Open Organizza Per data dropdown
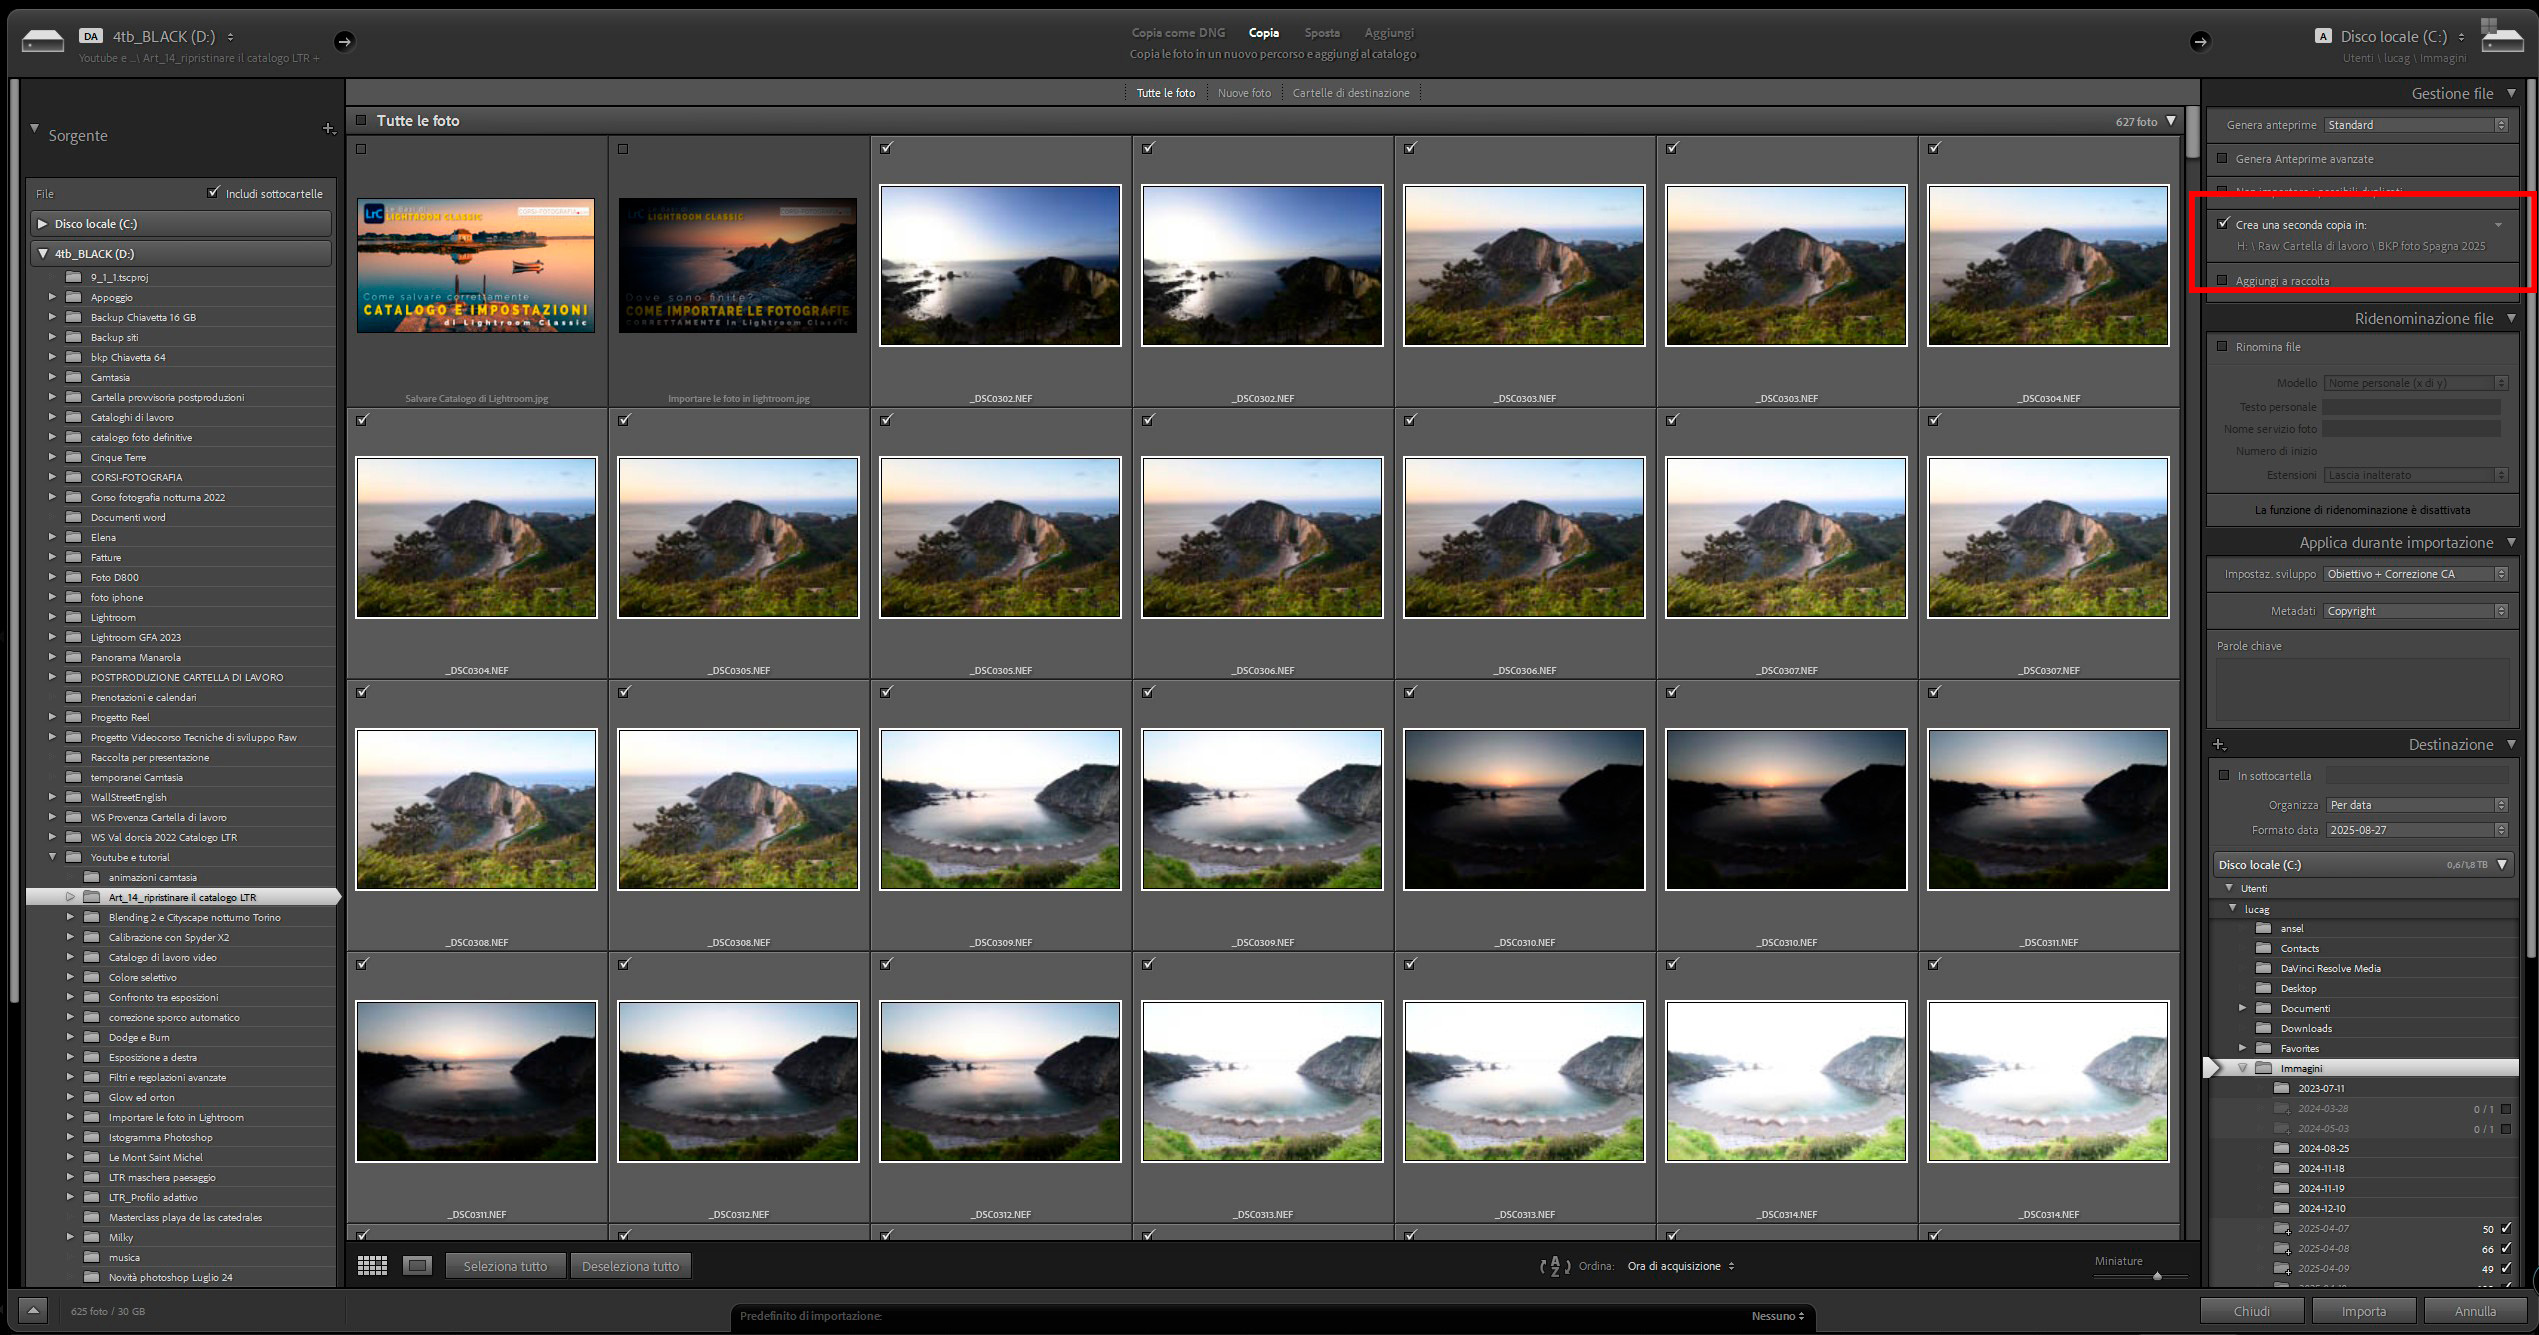Screen dimensions: 2539x1335 [x=2417, y=805]
